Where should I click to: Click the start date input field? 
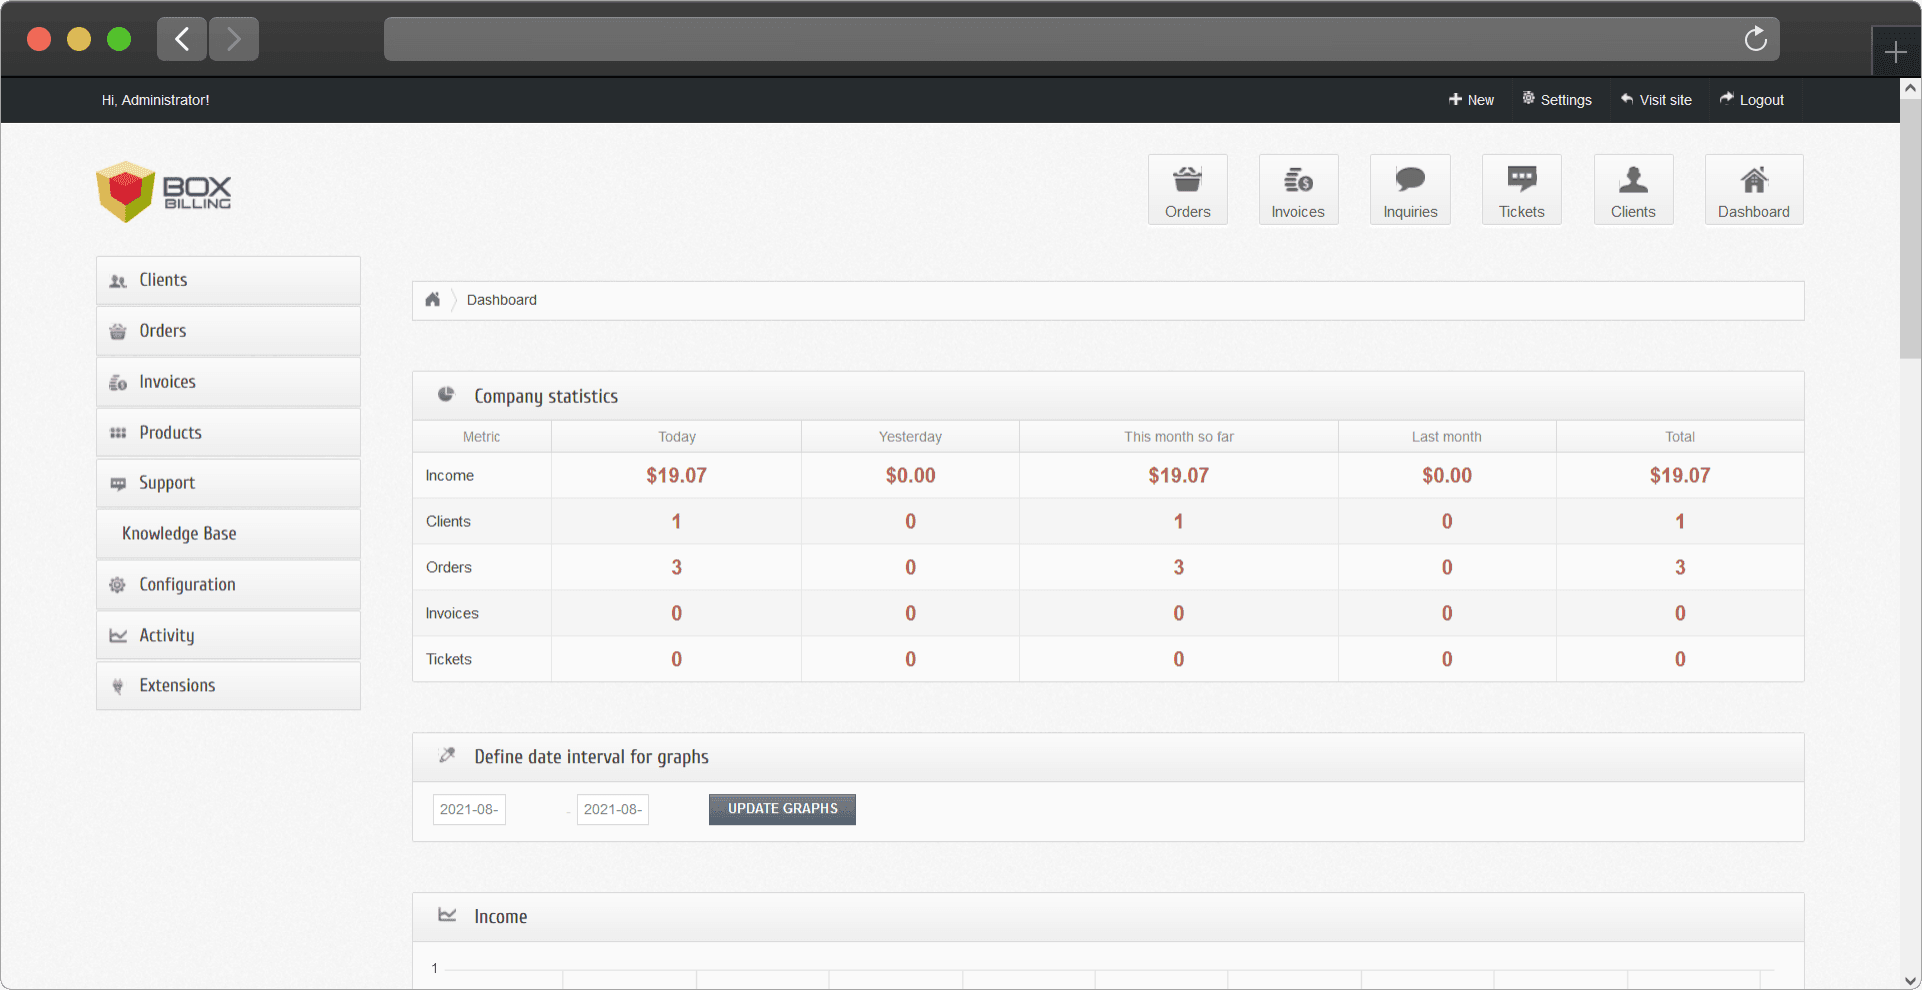click(469, 809)
